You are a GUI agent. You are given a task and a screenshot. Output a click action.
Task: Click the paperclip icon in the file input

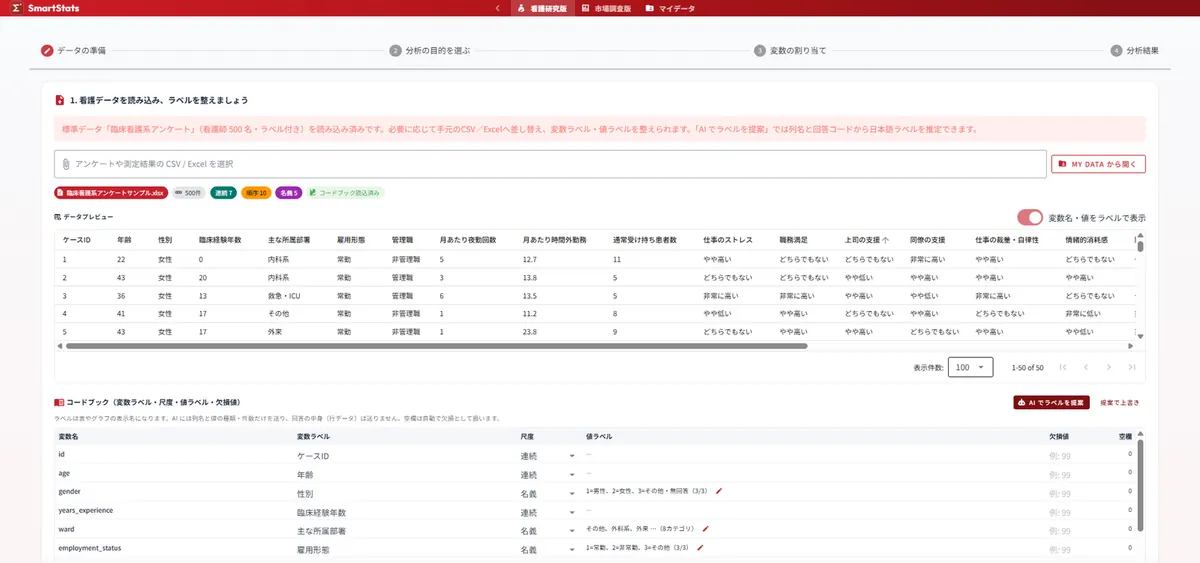point(65,163)
